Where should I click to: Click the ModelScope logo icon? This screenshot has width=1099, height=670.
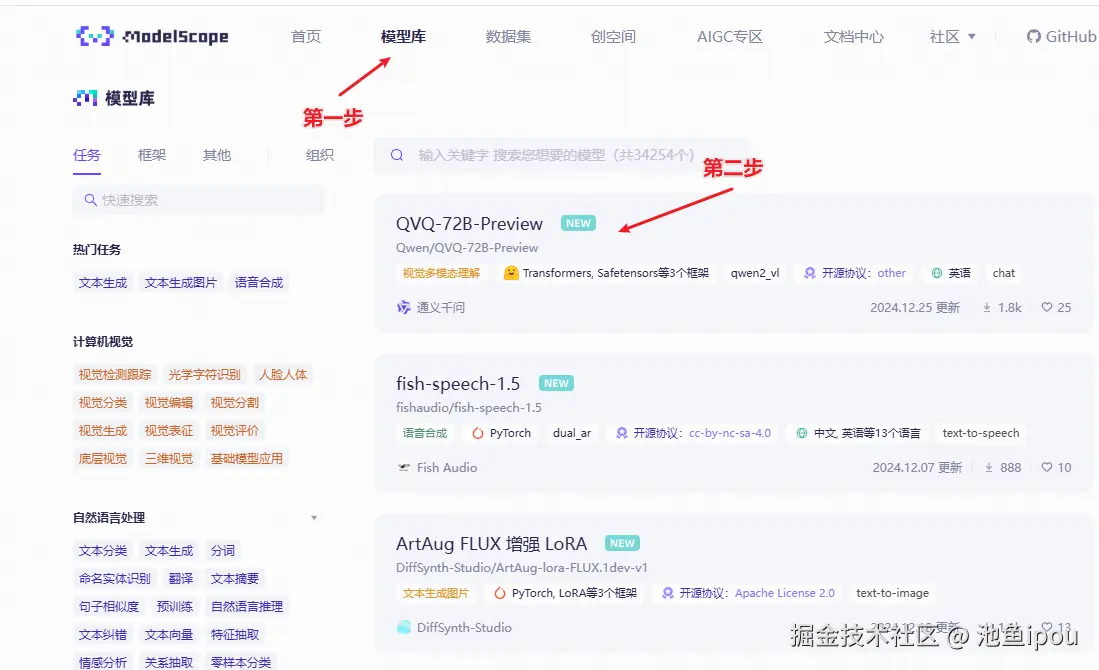pyautogui.click(x=95, y=36)
